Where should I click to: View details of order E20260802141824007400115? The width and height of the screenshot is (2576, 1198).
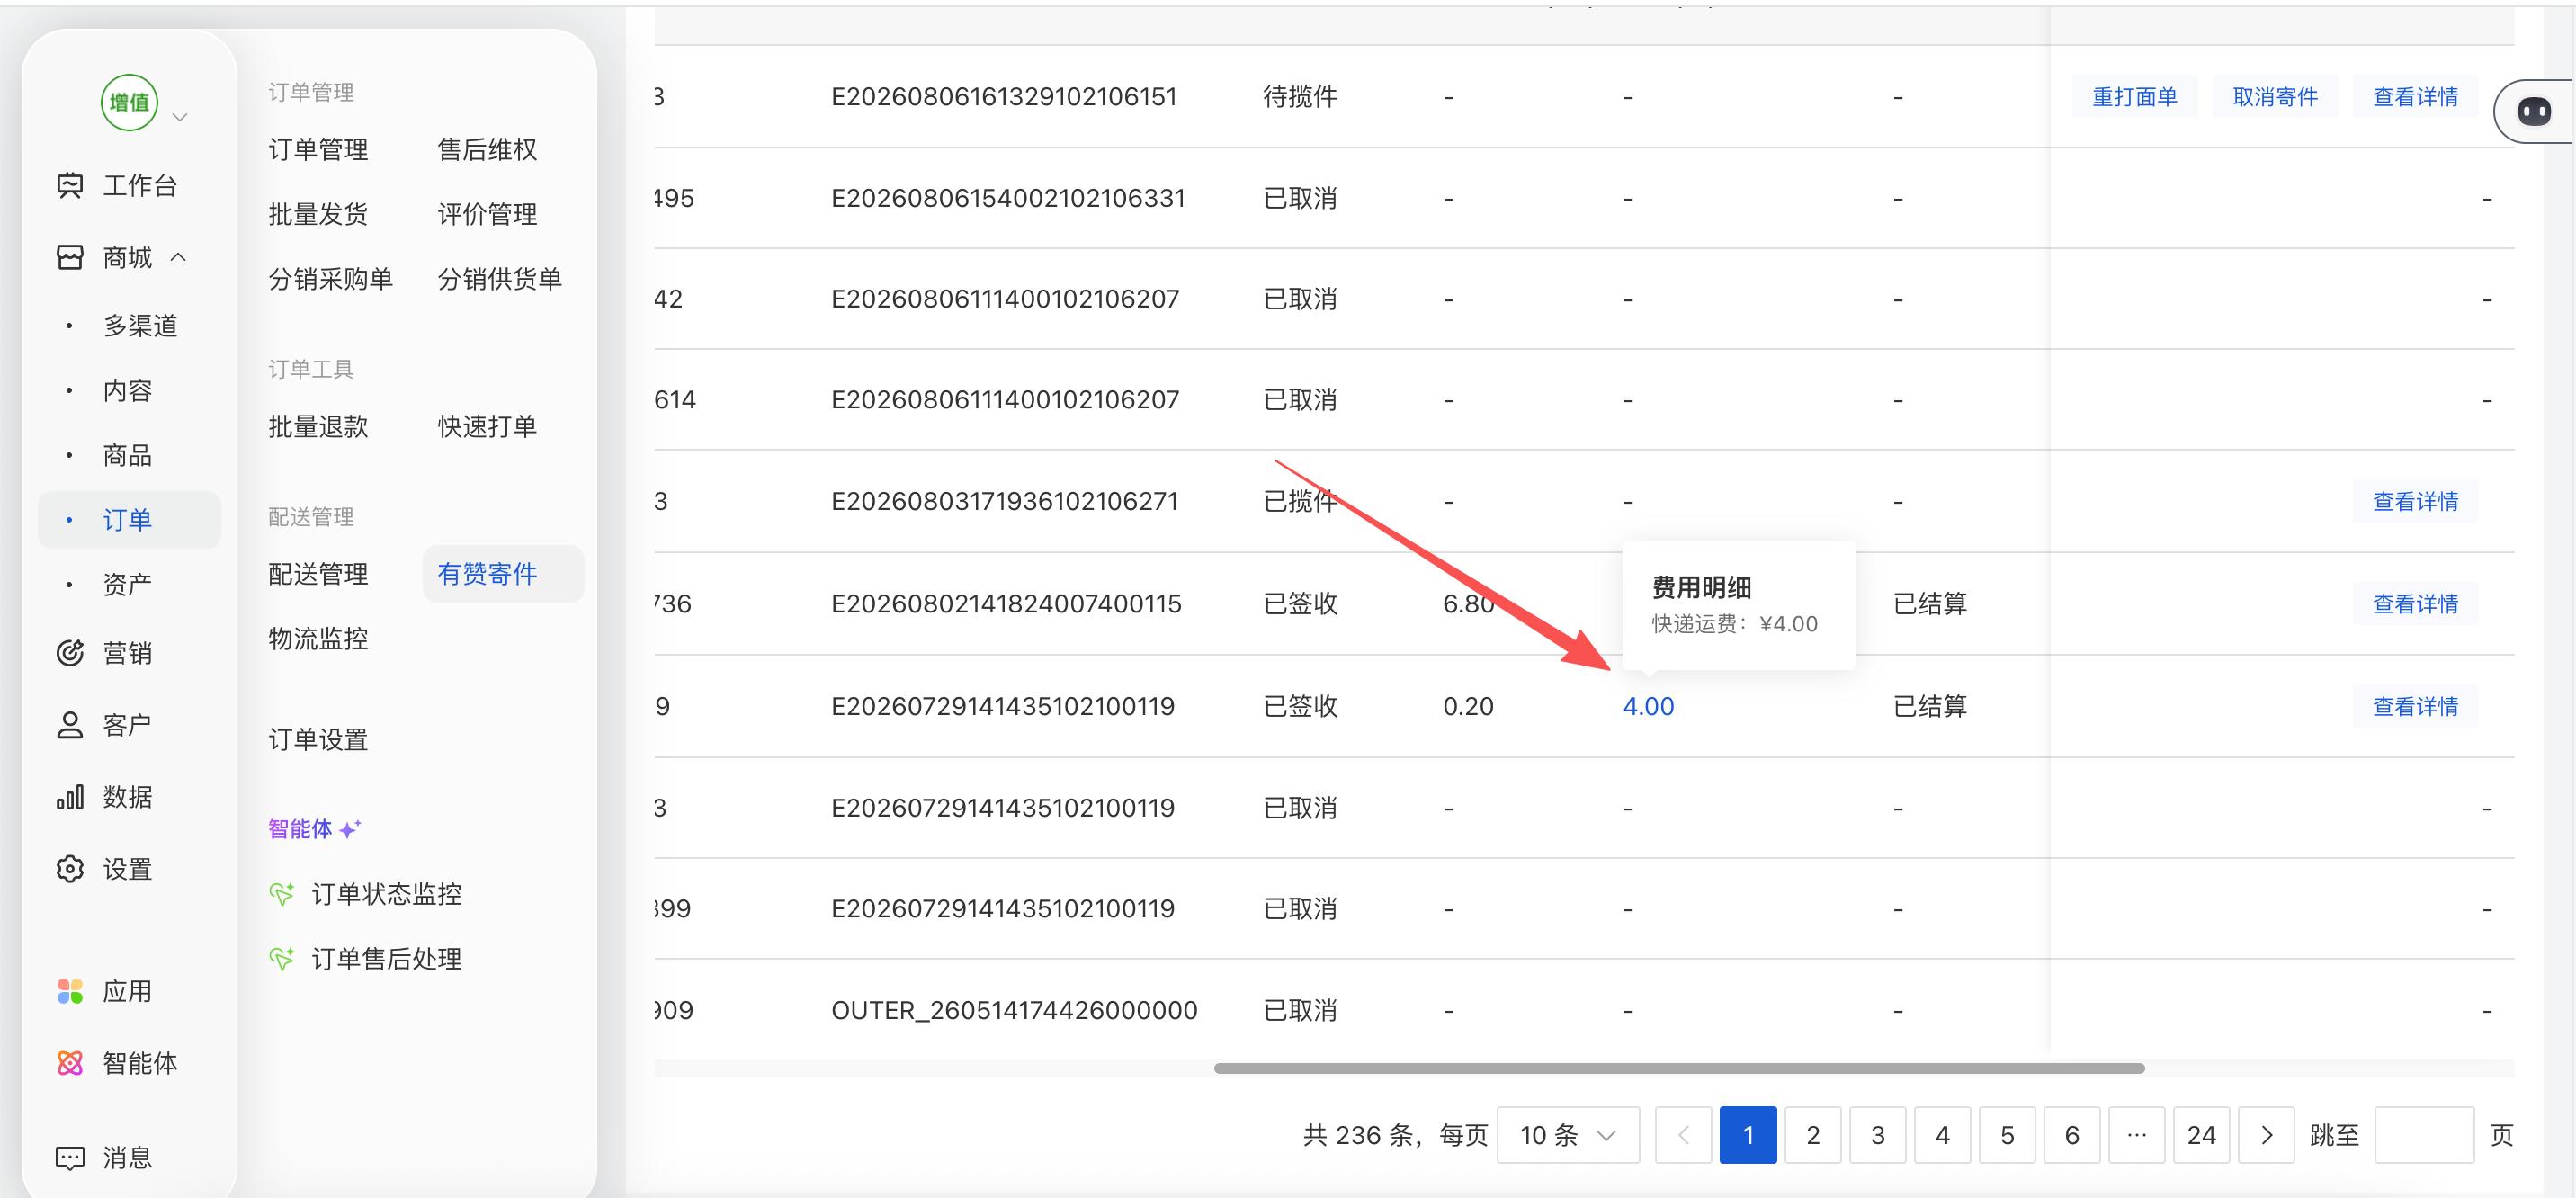click(2415, 604)
